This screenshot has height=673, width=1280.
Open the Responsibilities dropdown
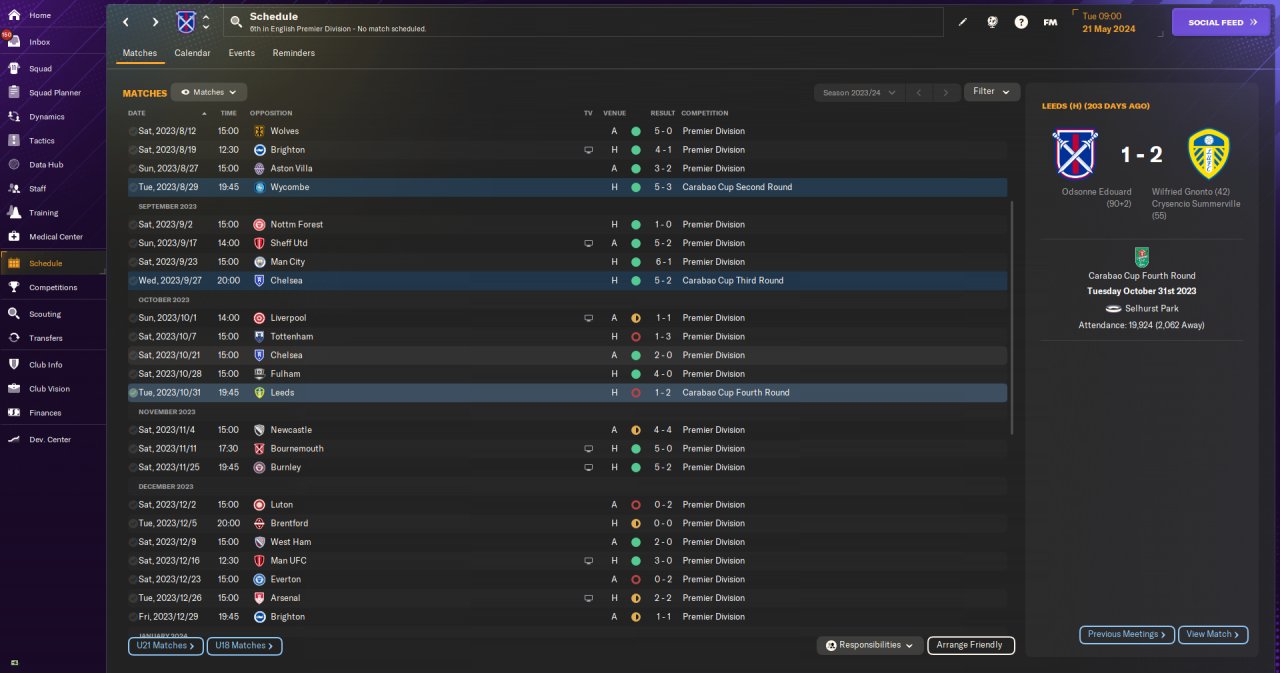tap(870, 645)
